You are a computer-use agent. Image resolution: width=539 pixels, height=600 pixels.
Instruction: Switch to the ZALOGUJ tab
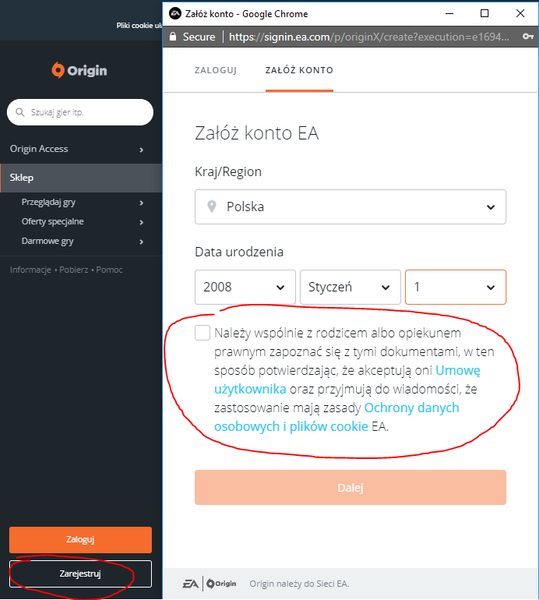(216, 70)
